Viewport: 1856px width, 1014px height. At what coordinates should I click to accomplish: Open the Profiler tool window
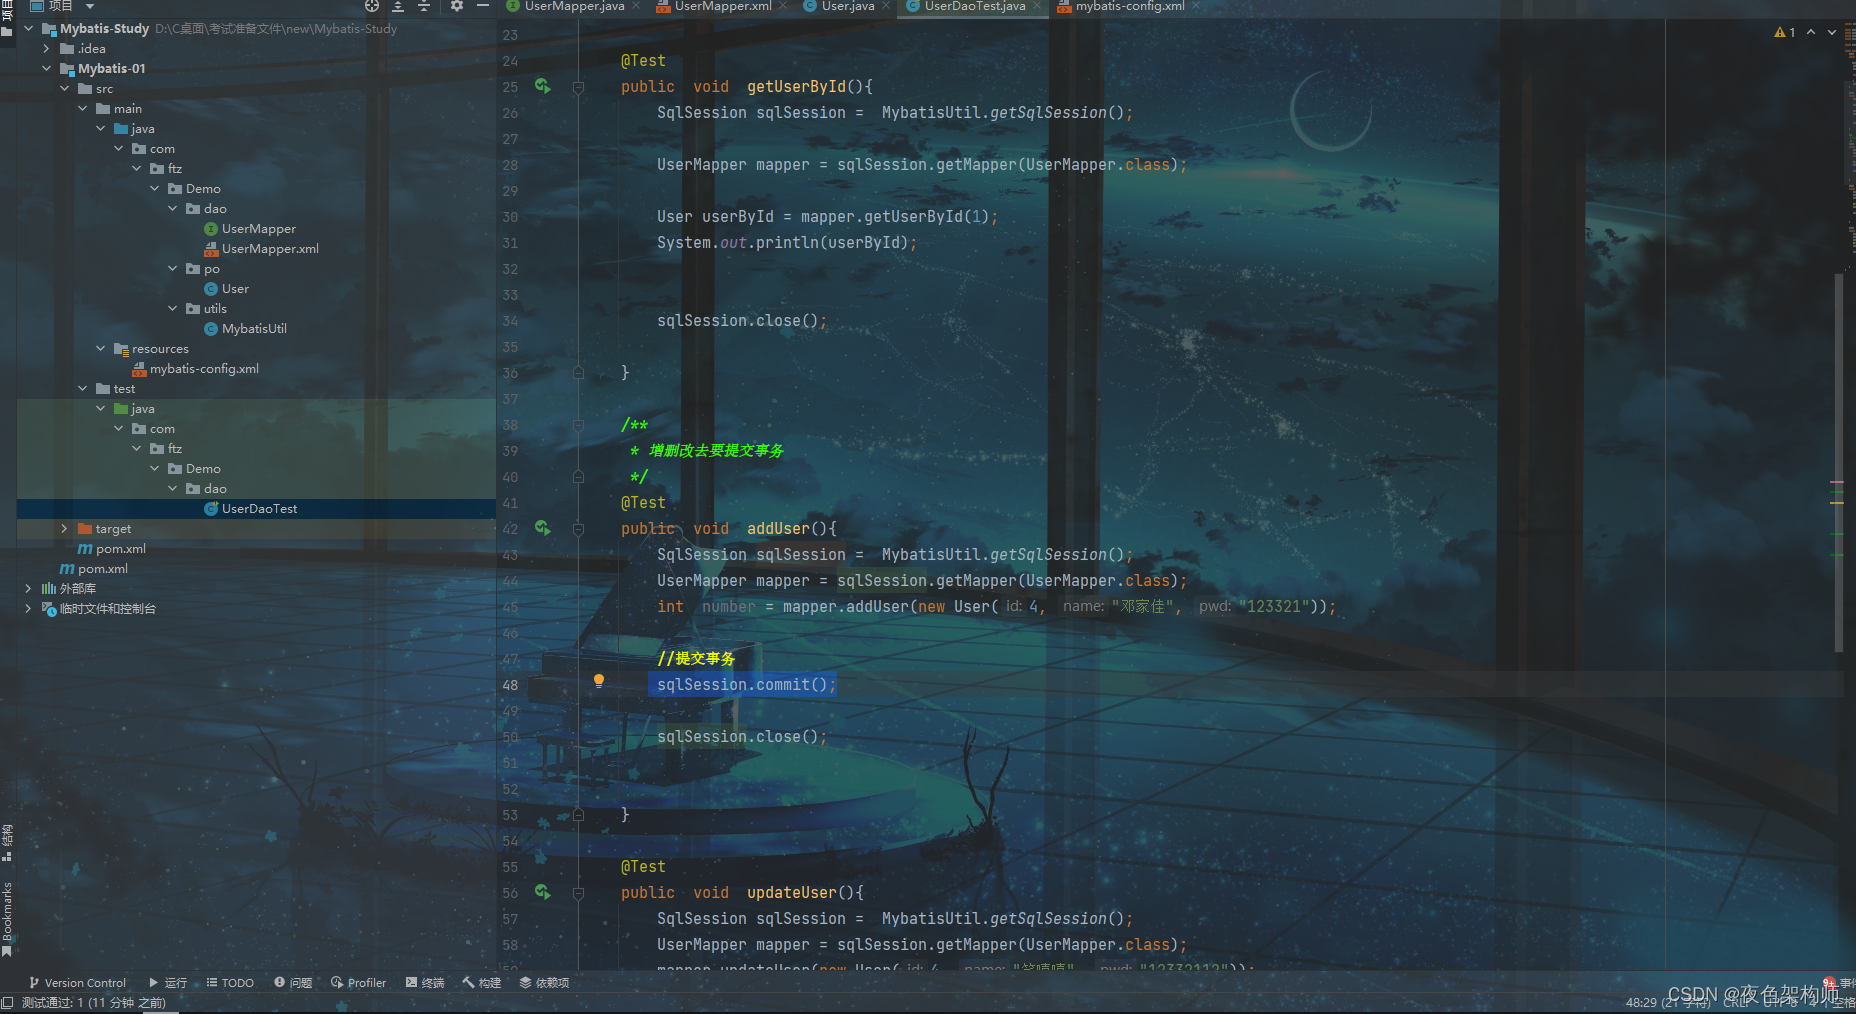[358, 983]
